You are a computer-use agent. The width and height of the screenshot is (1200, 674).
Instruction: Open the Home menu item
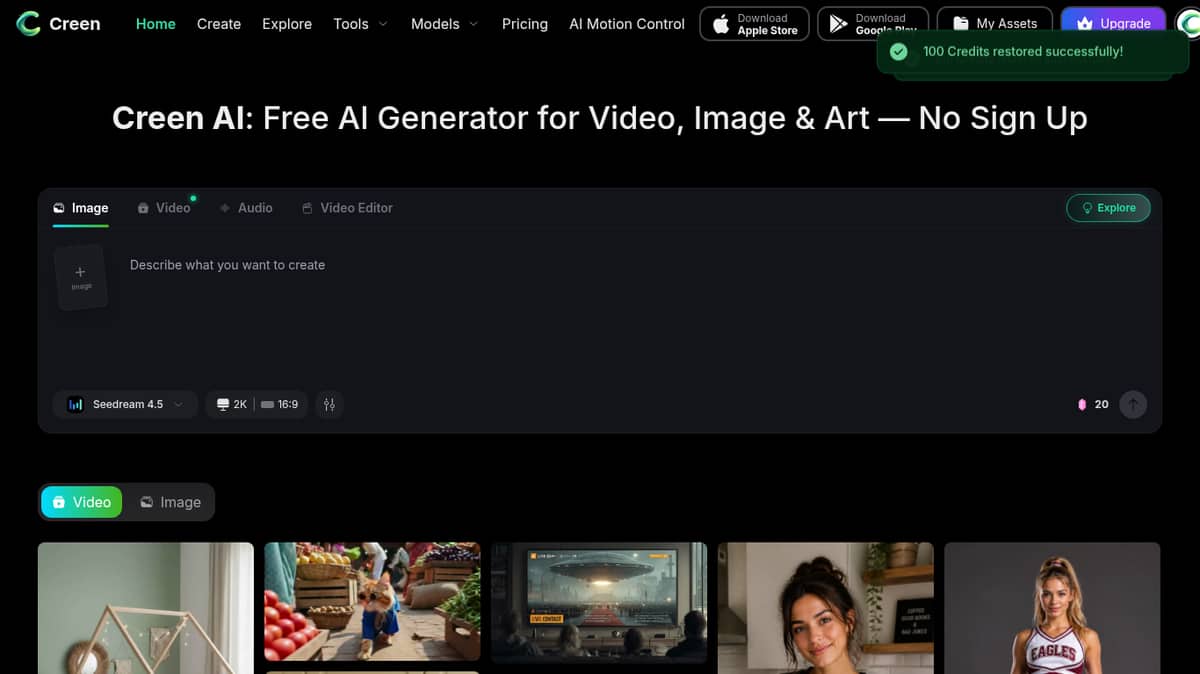(x=155, y=24)
